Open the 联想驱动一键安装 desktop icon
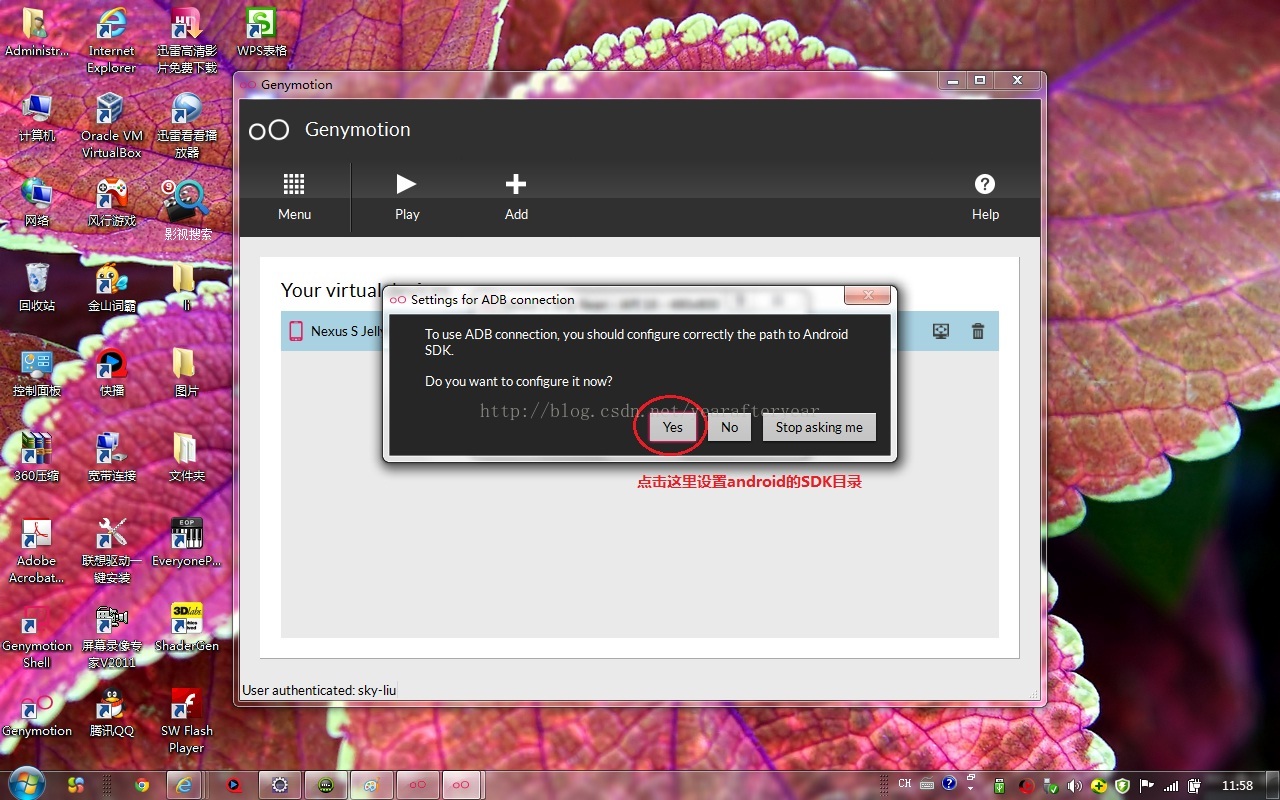This screenshot has height=800, width=1280. tap(111, 551)
